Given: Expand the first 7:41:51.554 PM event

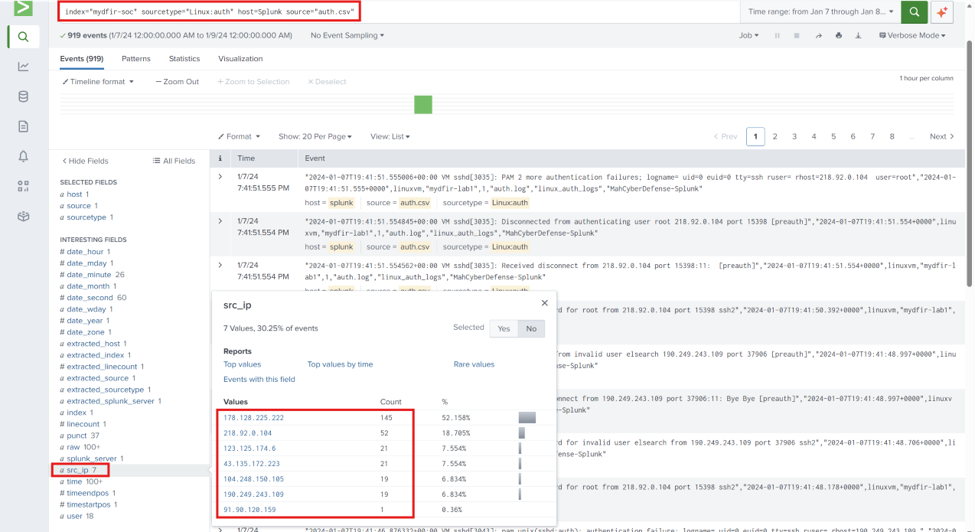Looking at the screenshot, I should pos(220,221).
